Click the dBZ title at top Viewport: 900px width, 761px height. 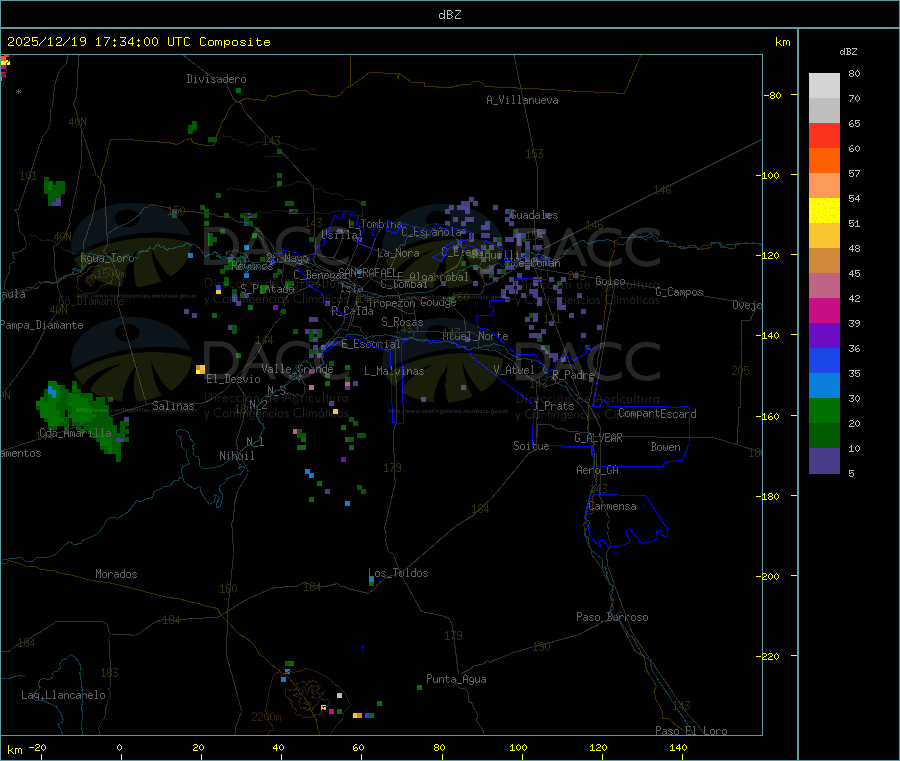(449, 14)
